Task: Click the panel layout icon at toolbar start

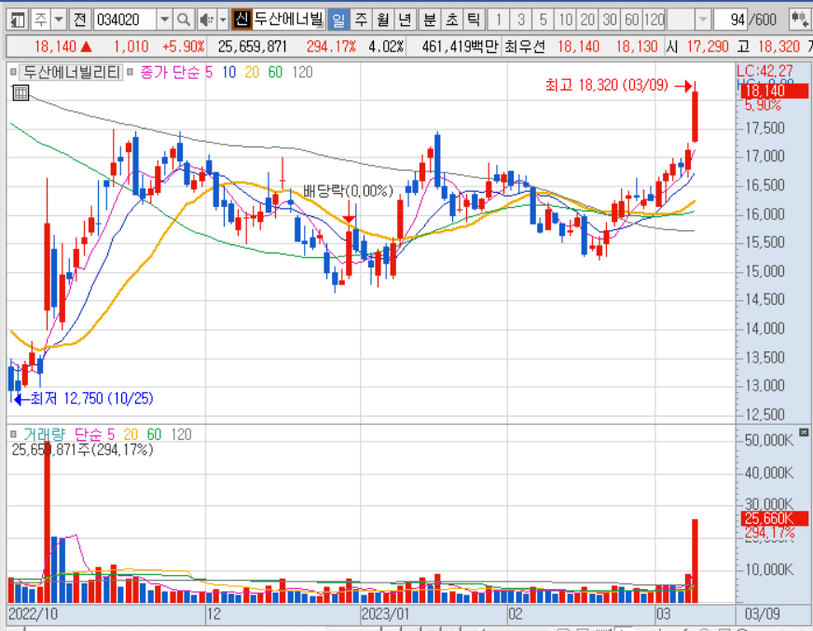Action: click(x=18, y=20)
